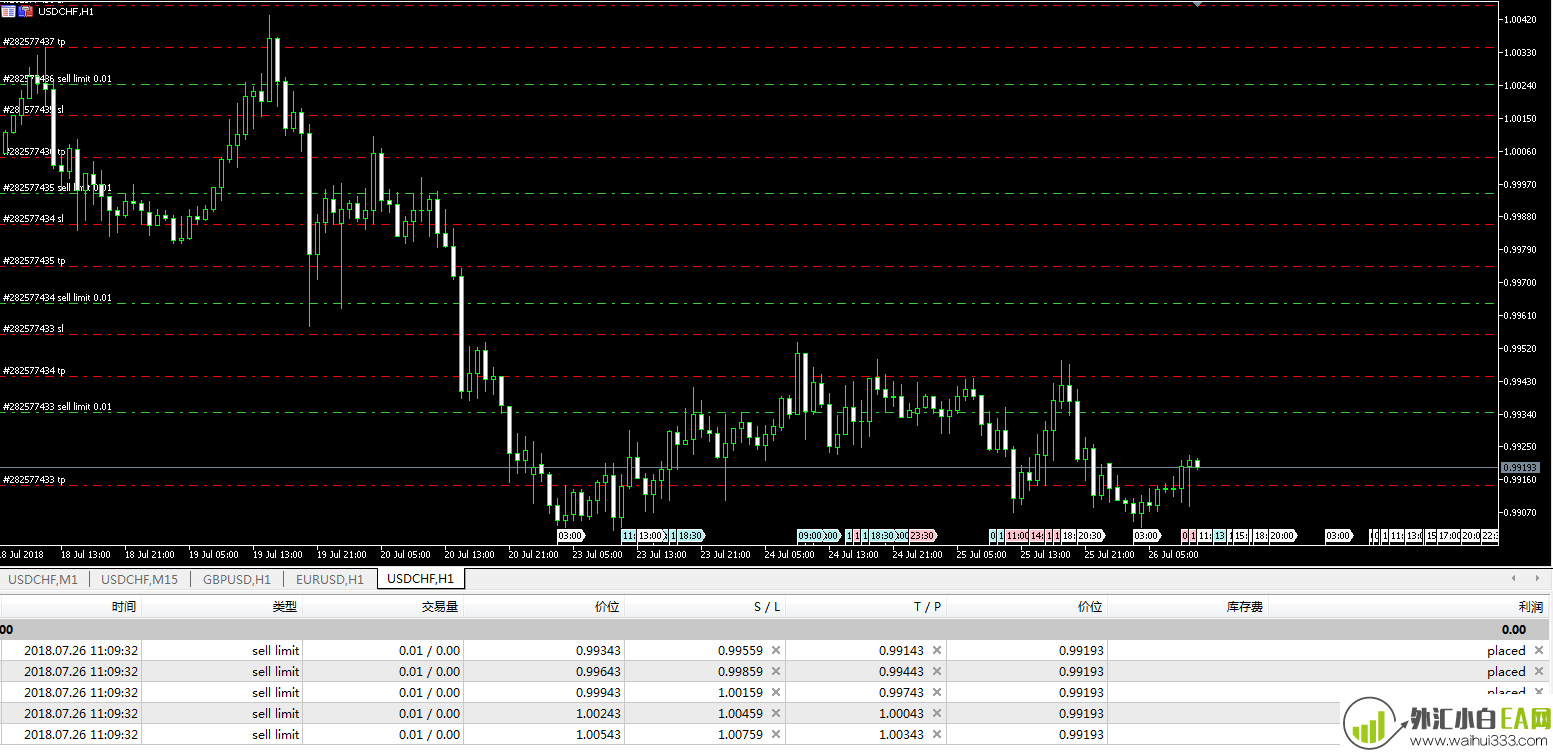Remove stop loss 0.99559 with its X icon
Image resolution: width=1553 pixels, height=753 pixels.
(776, 650)
